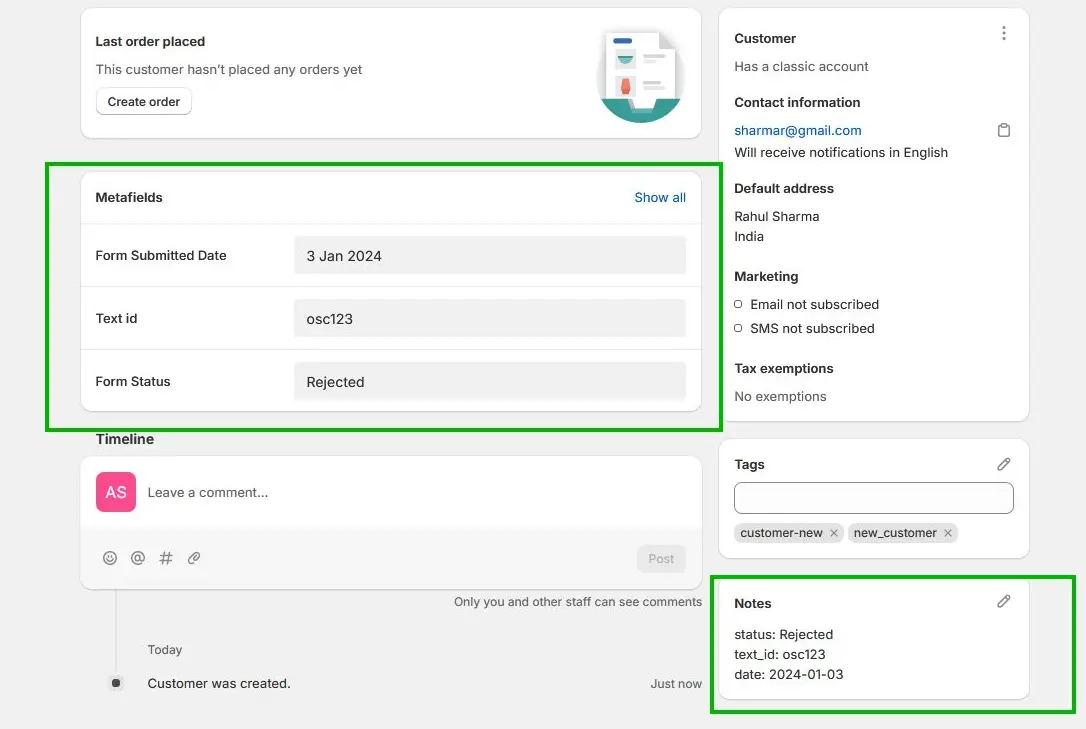Click the AS staff avatar
Screen dimensions: 1086x729
pyautogui.click(x=116, y=492)
